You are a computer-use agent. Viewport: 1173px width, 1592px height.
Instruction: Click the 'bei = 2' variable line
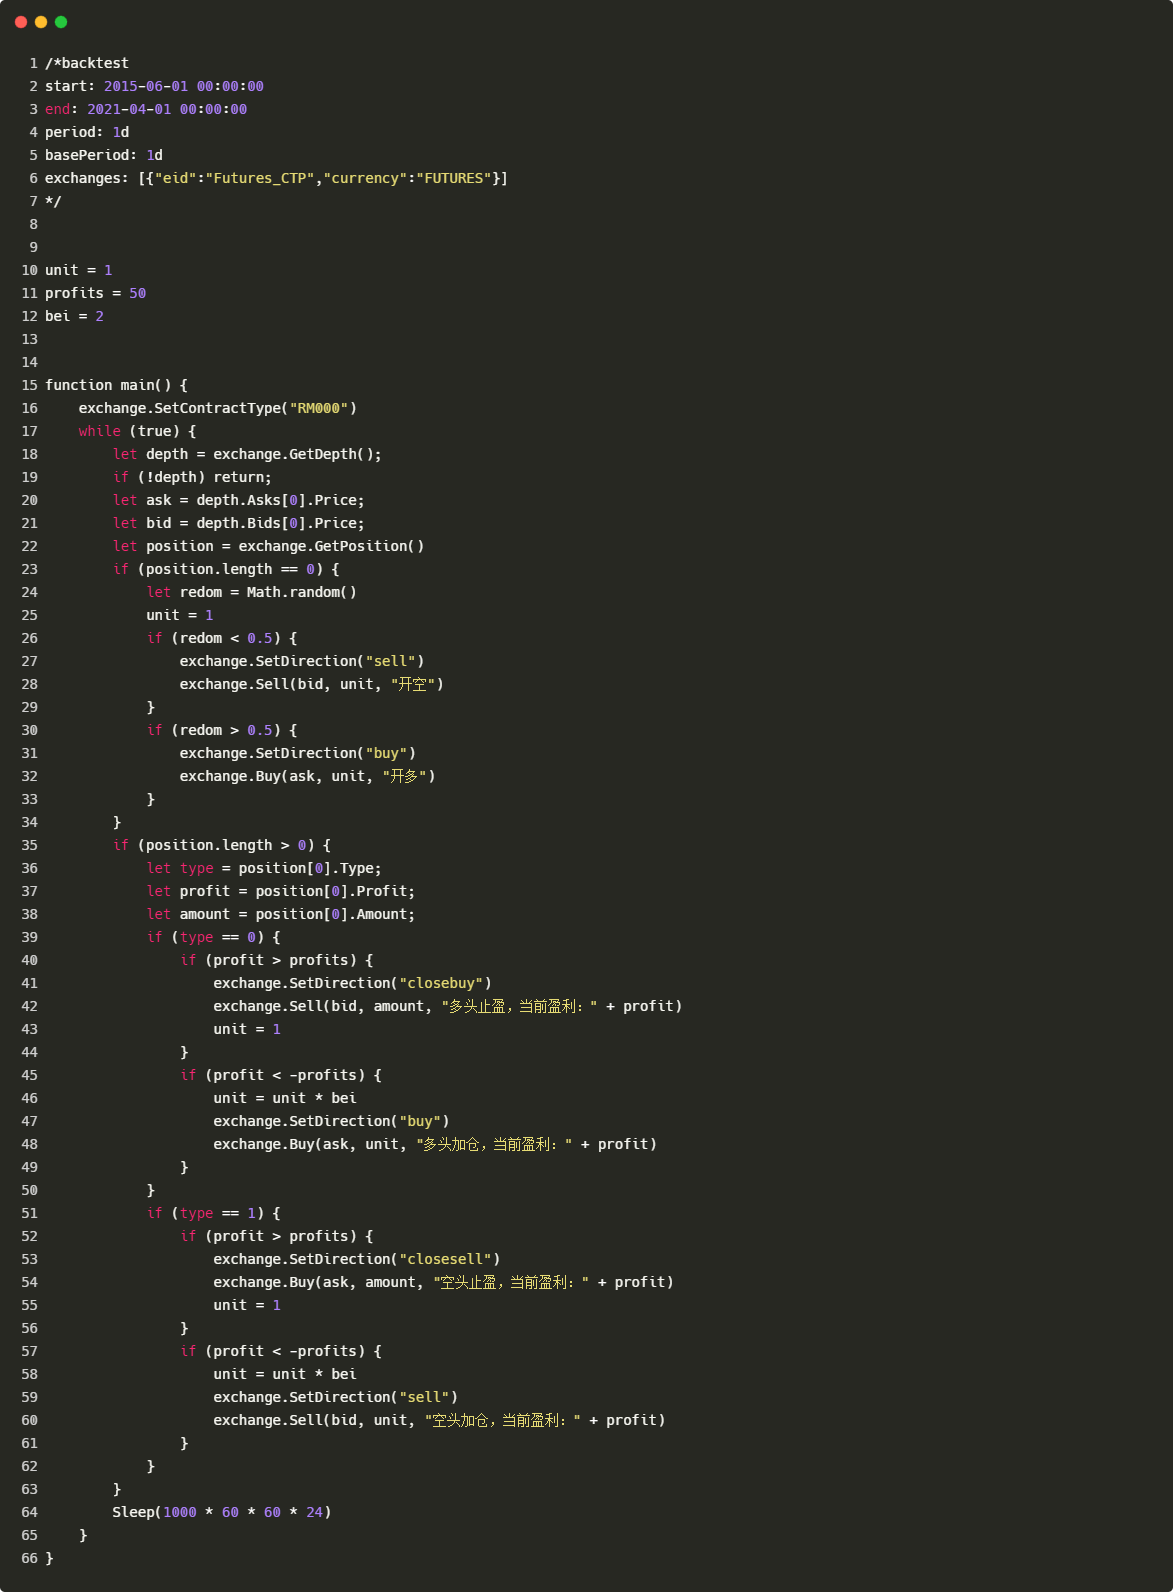(74, 316)
